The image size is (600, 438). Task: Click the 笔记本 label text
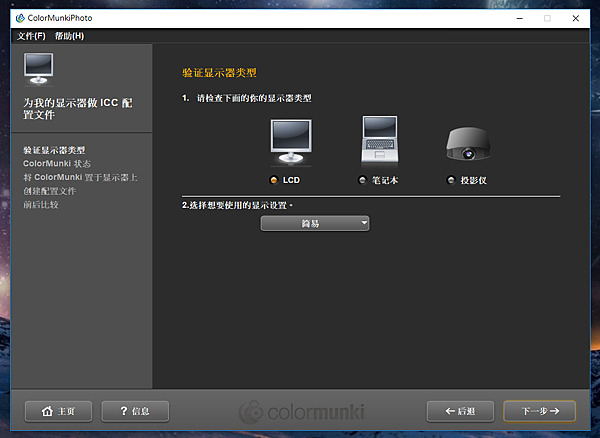tap(385, 180)
